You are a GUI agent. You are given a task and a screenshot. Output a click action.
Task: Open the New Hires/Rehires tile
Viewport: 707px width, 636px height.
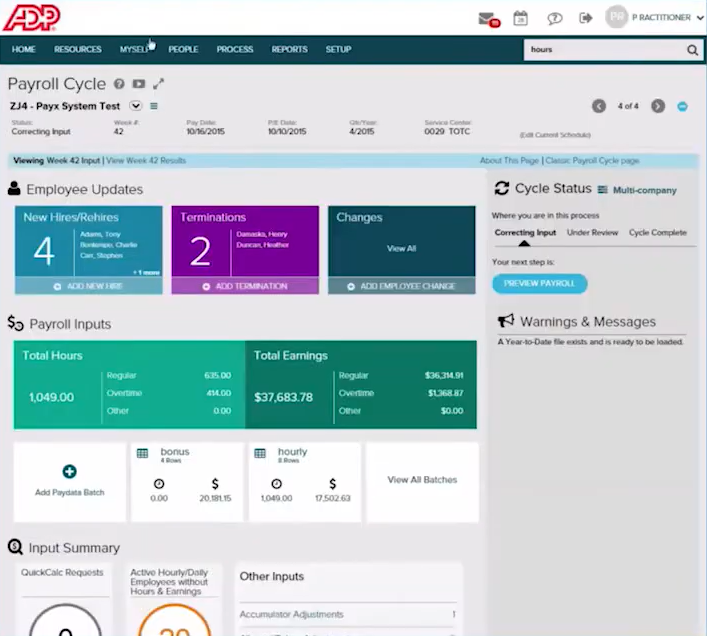[89, 241]
